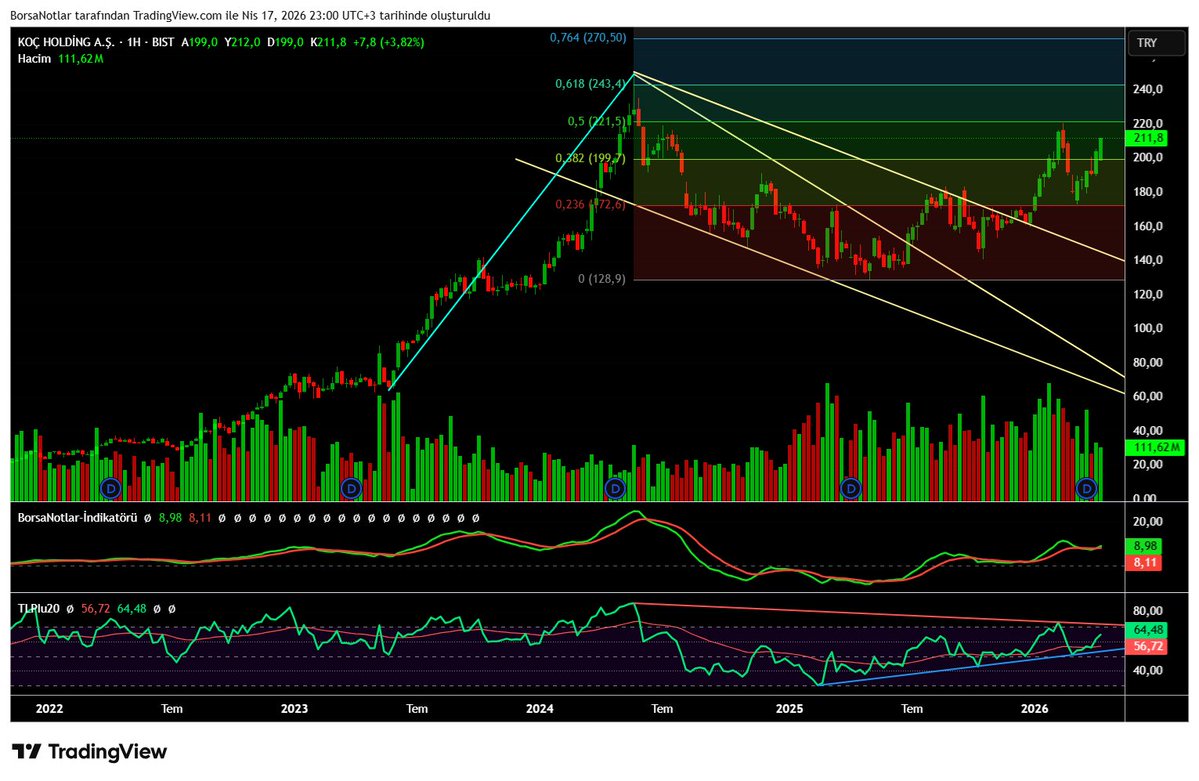The height and width of the screenshot is (781, 1199).
Task: Click the Y212,0 high value
Action: (x=242, y=42)
